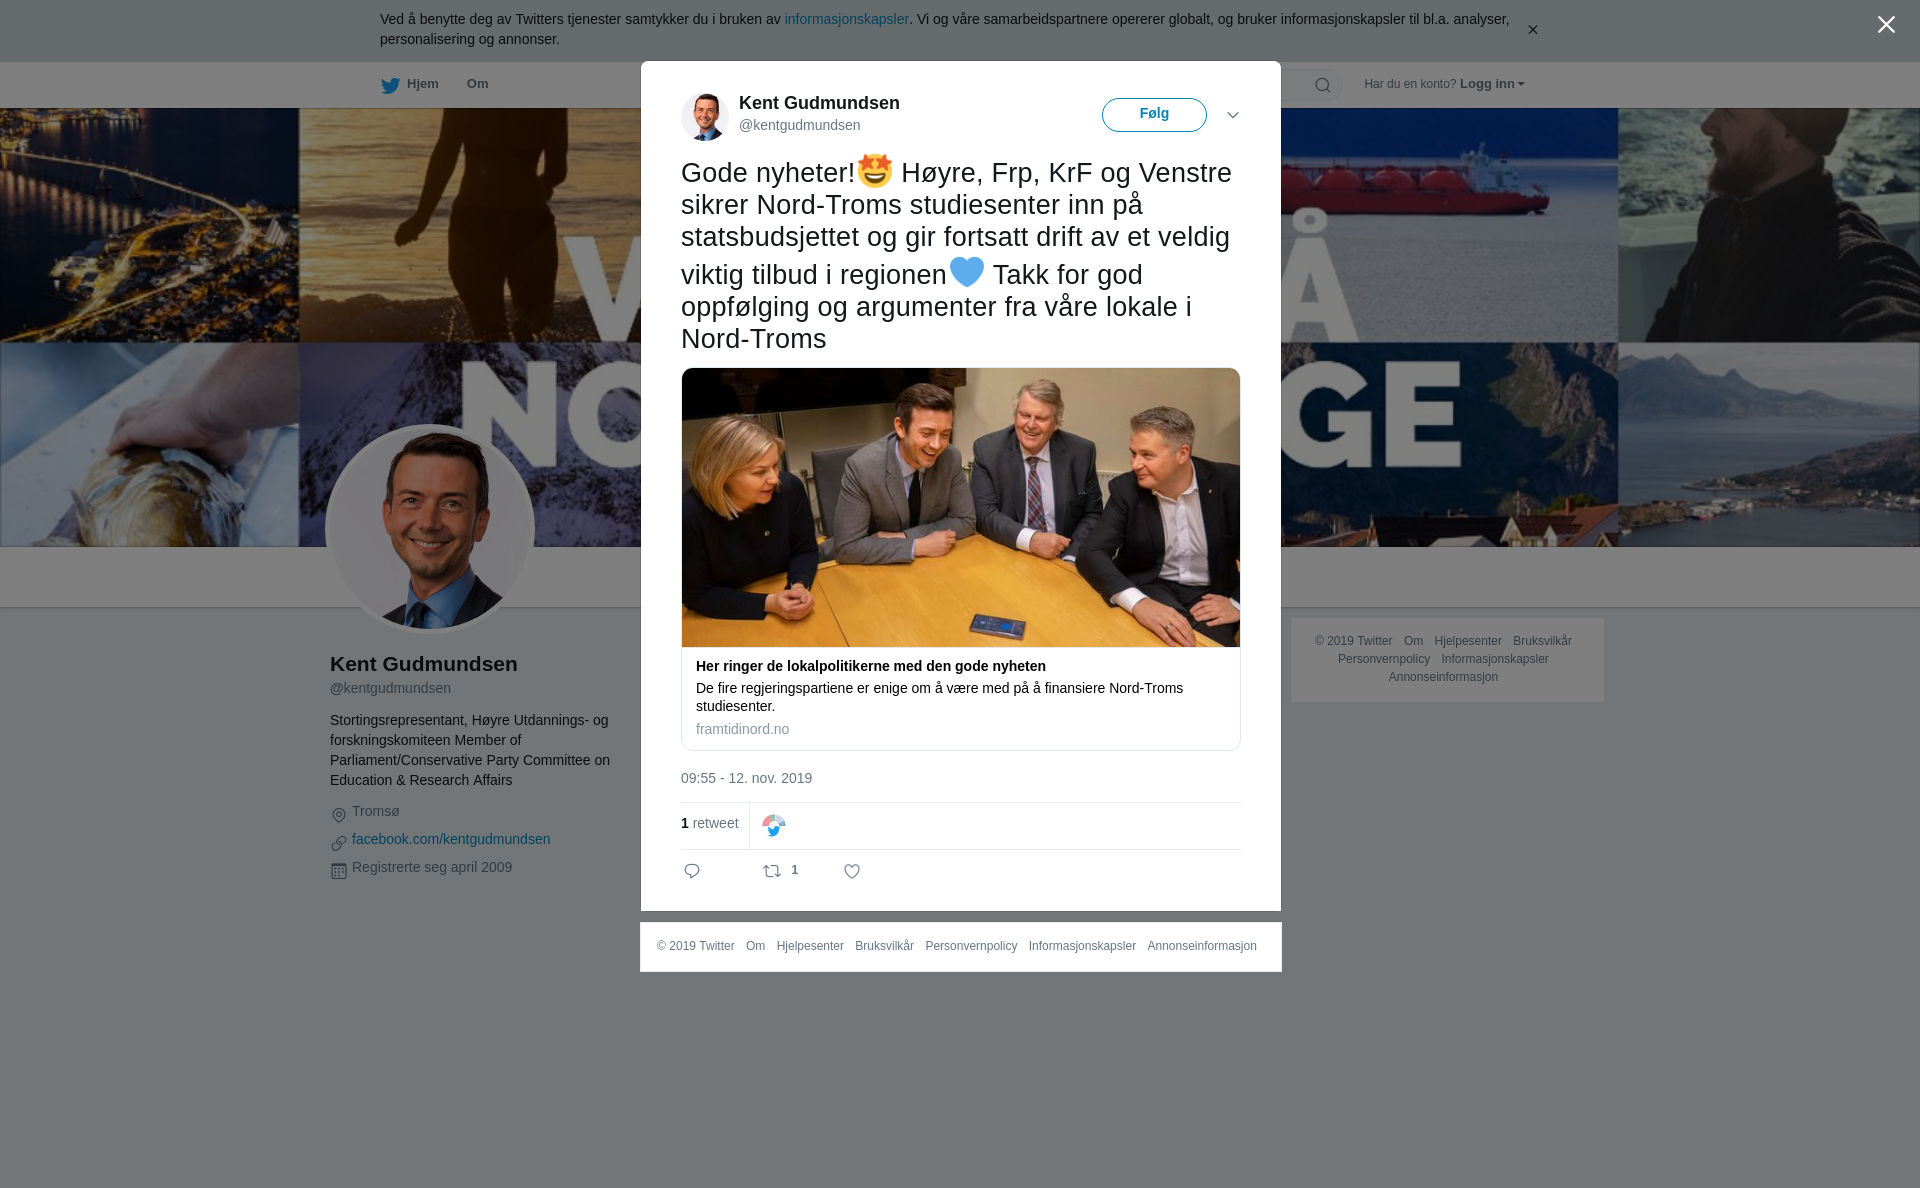The image size is (1920, 1188).
Task: Open the Logg inn dropdown
Action: point(1491,84)
